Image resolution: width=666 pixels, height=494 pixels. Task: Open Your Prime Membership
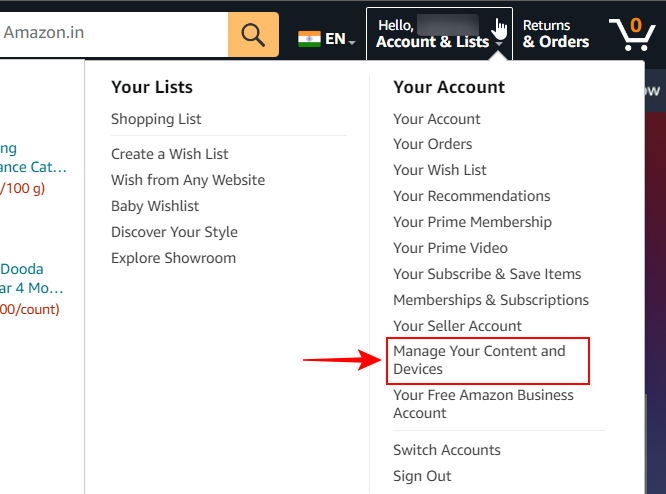pos(473,222)
